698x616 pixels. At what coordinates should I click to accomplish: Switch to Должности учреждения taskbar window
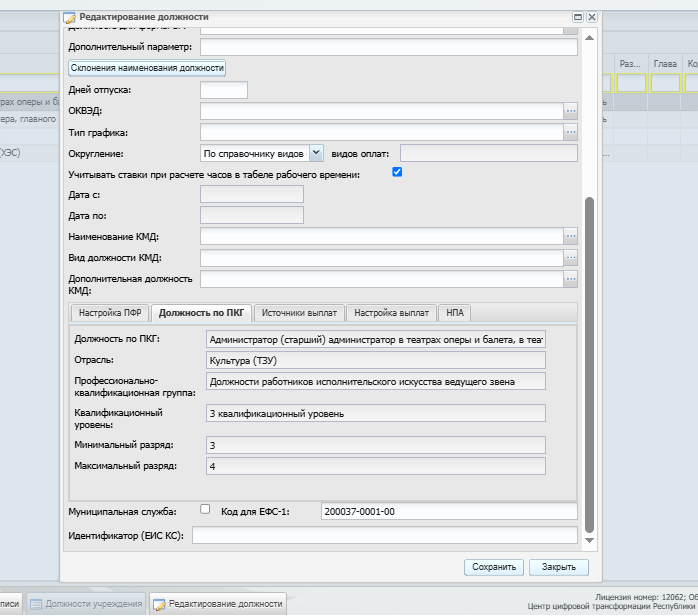pos(86,604)
